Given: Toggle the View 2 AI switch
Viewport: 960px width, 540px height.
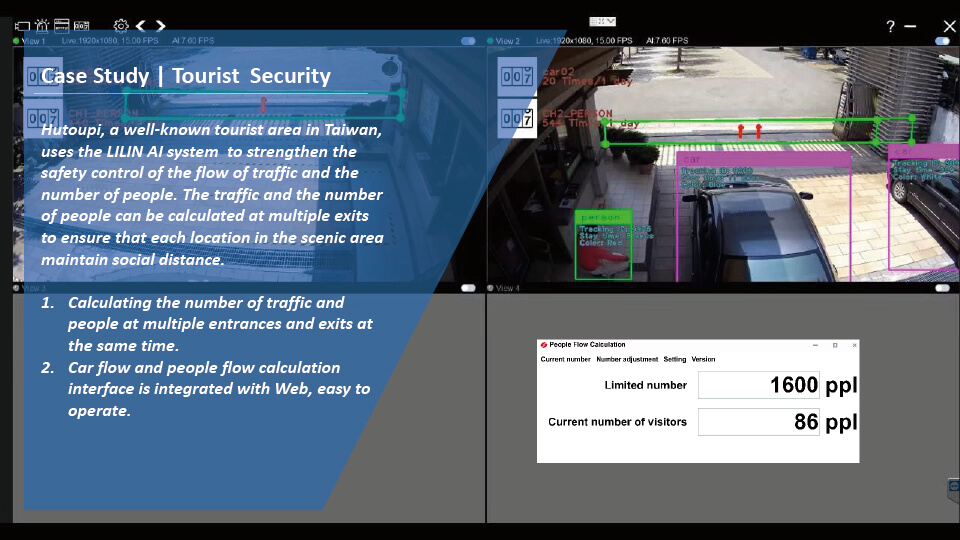Looking at the screenshot, I should click(x=942, y=41).
